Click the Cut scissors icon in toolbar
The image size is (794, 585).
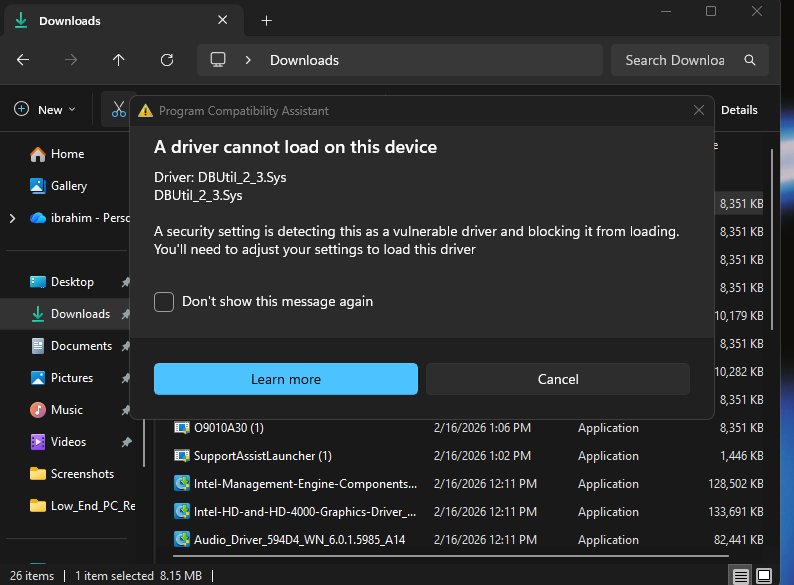[x=119, y=110]
